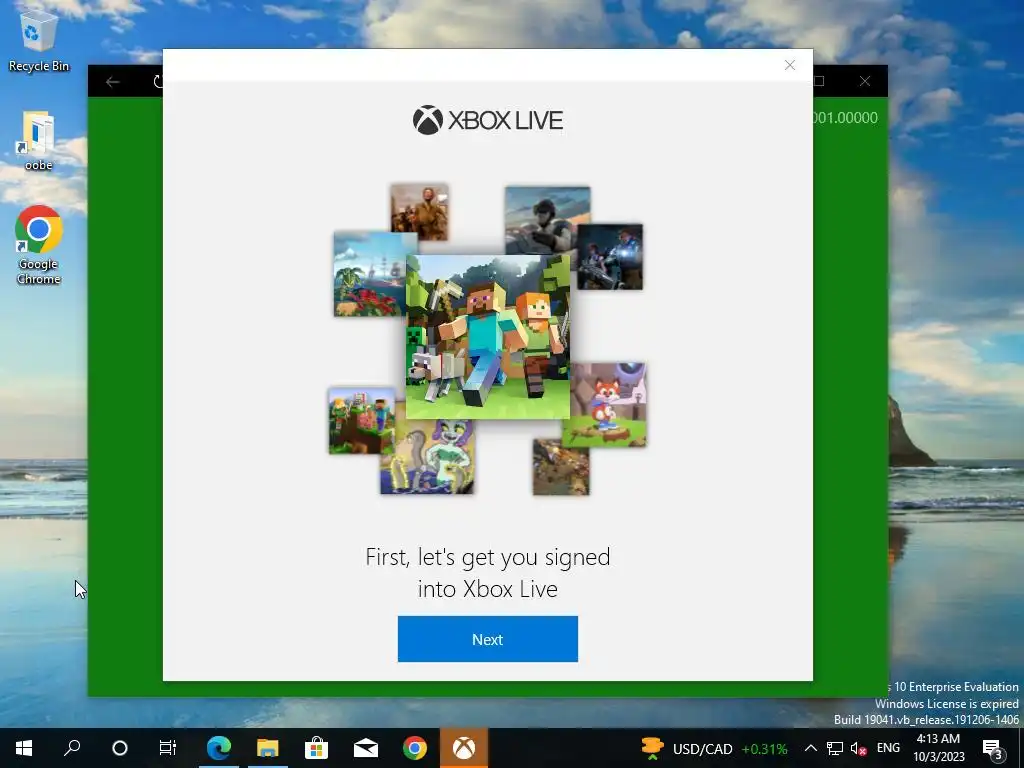This screenshot has height=768, width=1024.
Task: Open the Mail app from the taskbar
Action: (x=366, y=748)
